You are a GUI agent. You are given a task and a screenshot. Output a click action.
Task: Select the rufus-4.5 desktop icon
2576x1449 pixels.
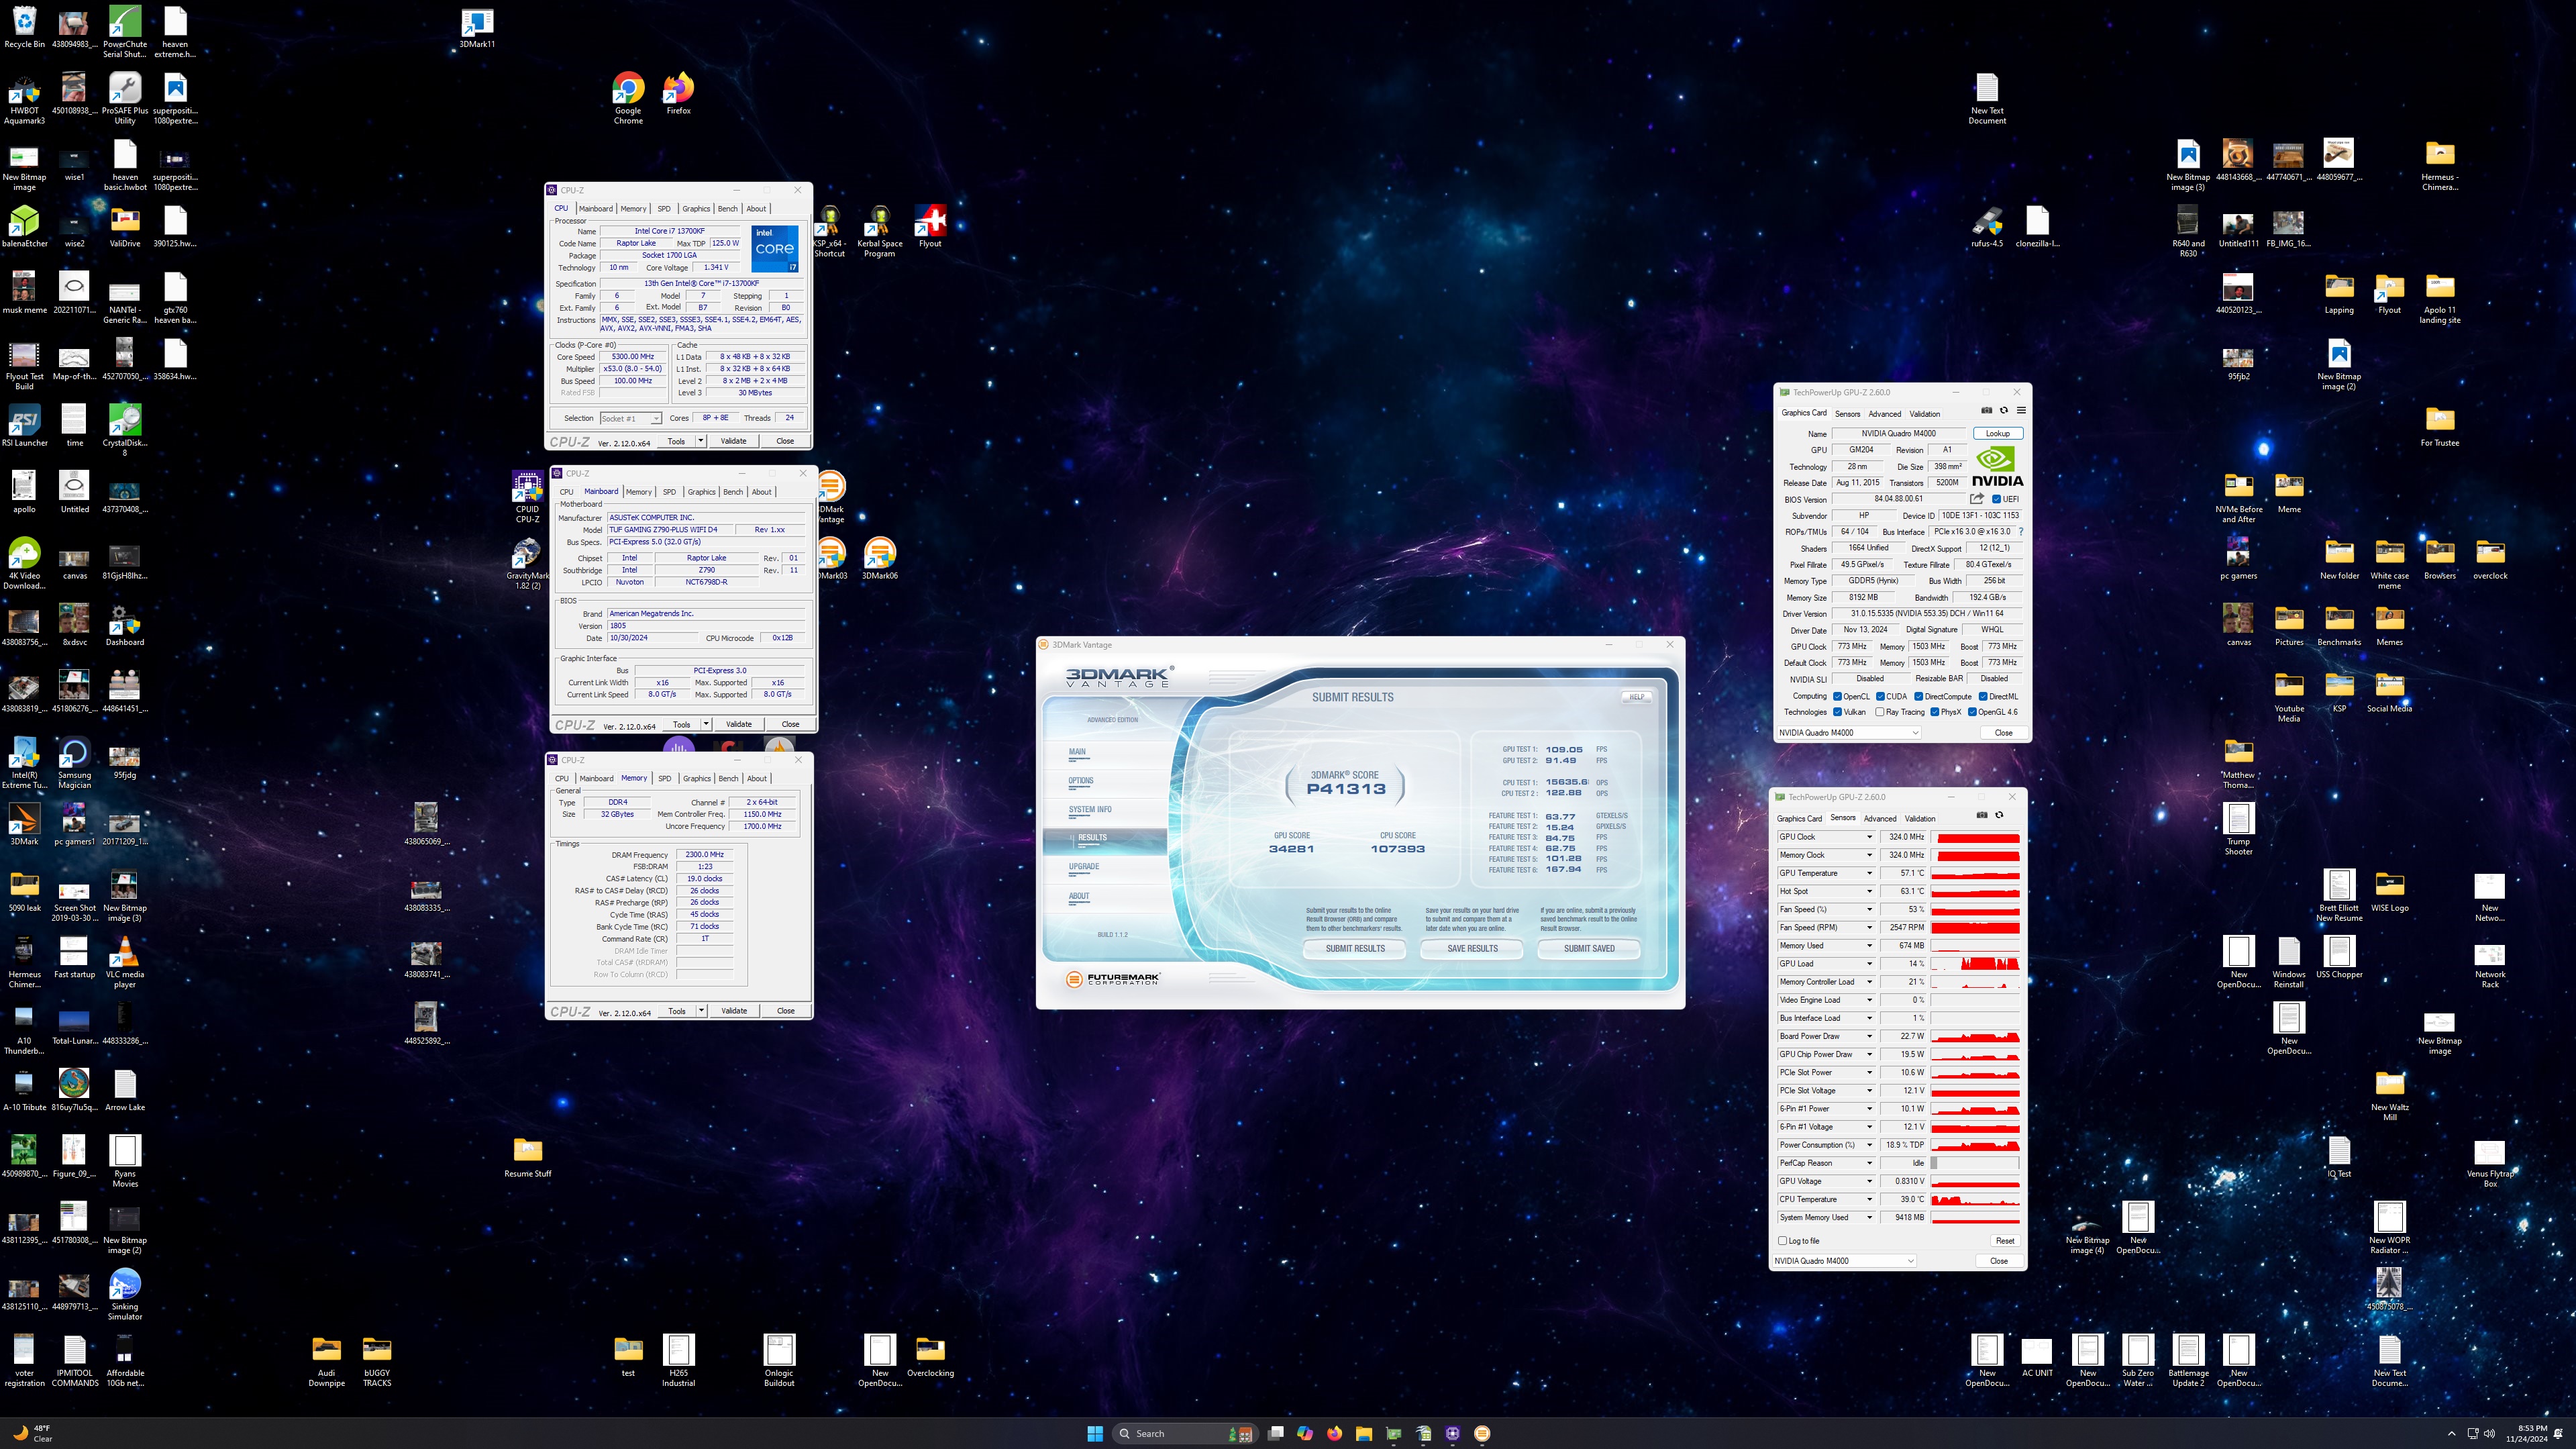point(1987,227)
